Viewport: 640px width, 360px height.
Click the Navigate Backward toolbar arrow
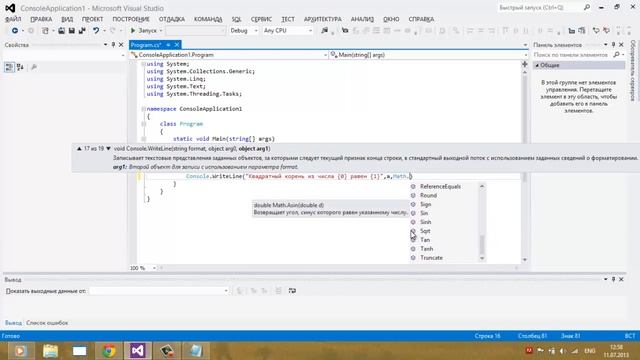click(x=15, y=31)
